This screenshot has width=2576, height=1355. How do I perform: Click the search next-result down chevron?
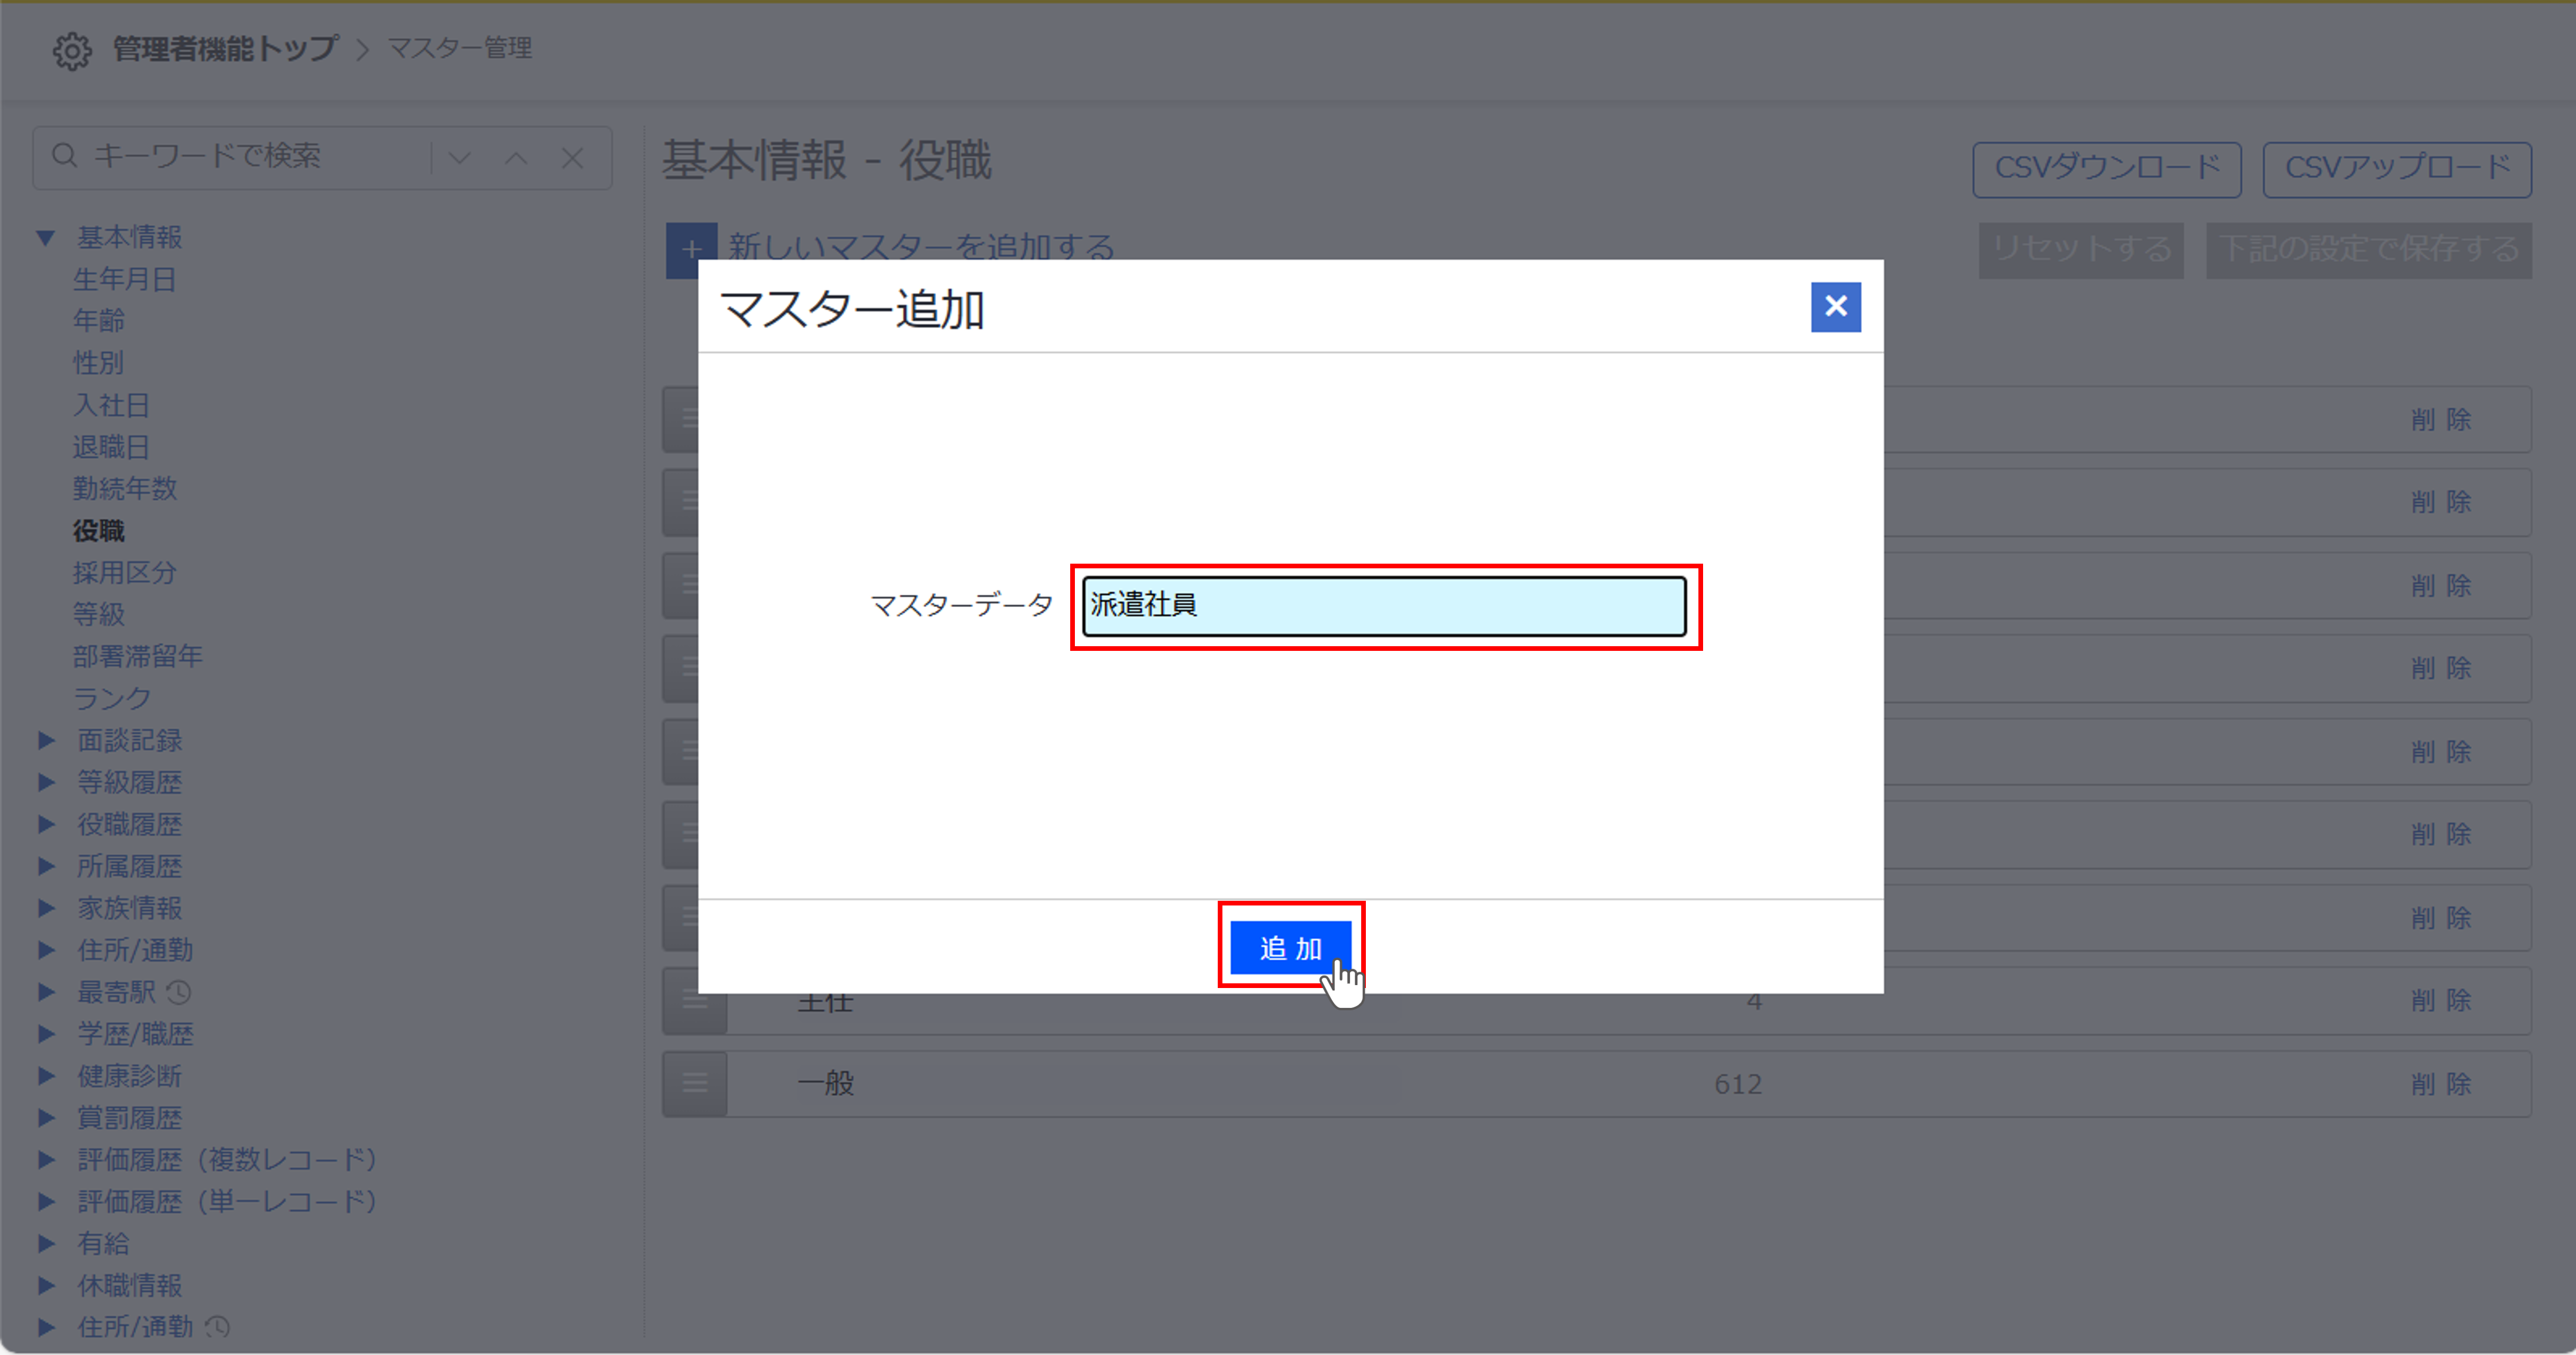(x=460, y=158)
